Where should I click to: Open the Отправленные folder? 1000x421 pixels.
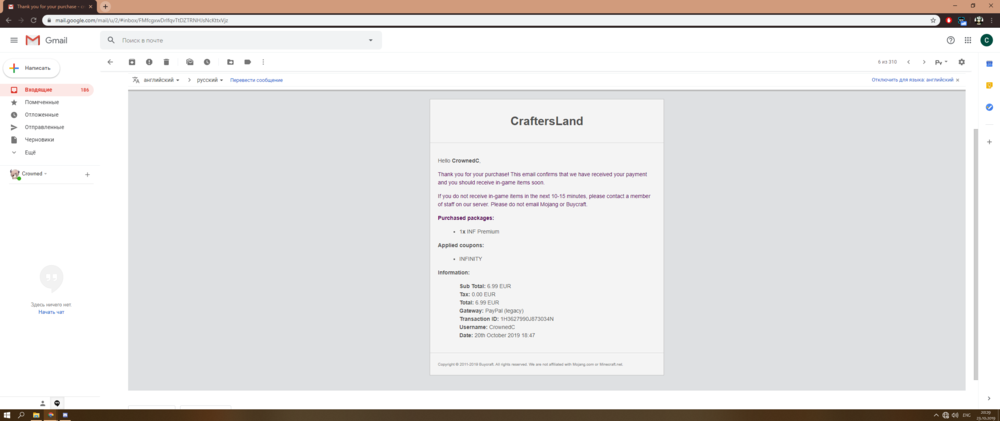click(44, 127)
